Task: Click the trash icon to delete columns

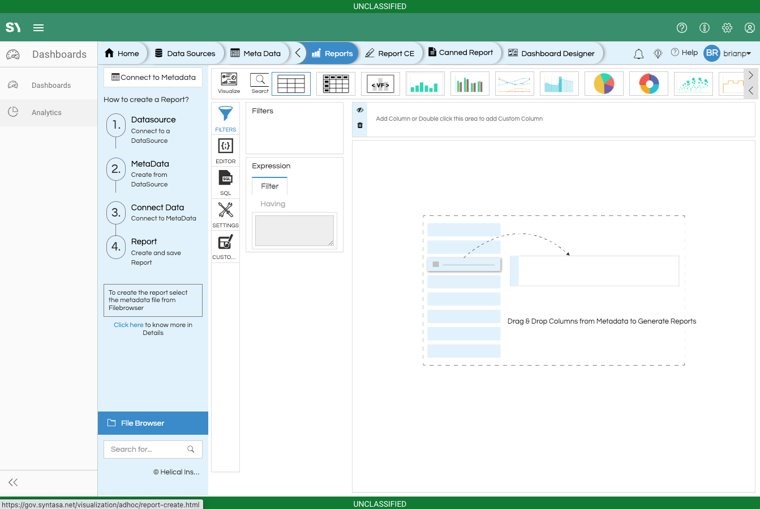Action: coord(360,125)
